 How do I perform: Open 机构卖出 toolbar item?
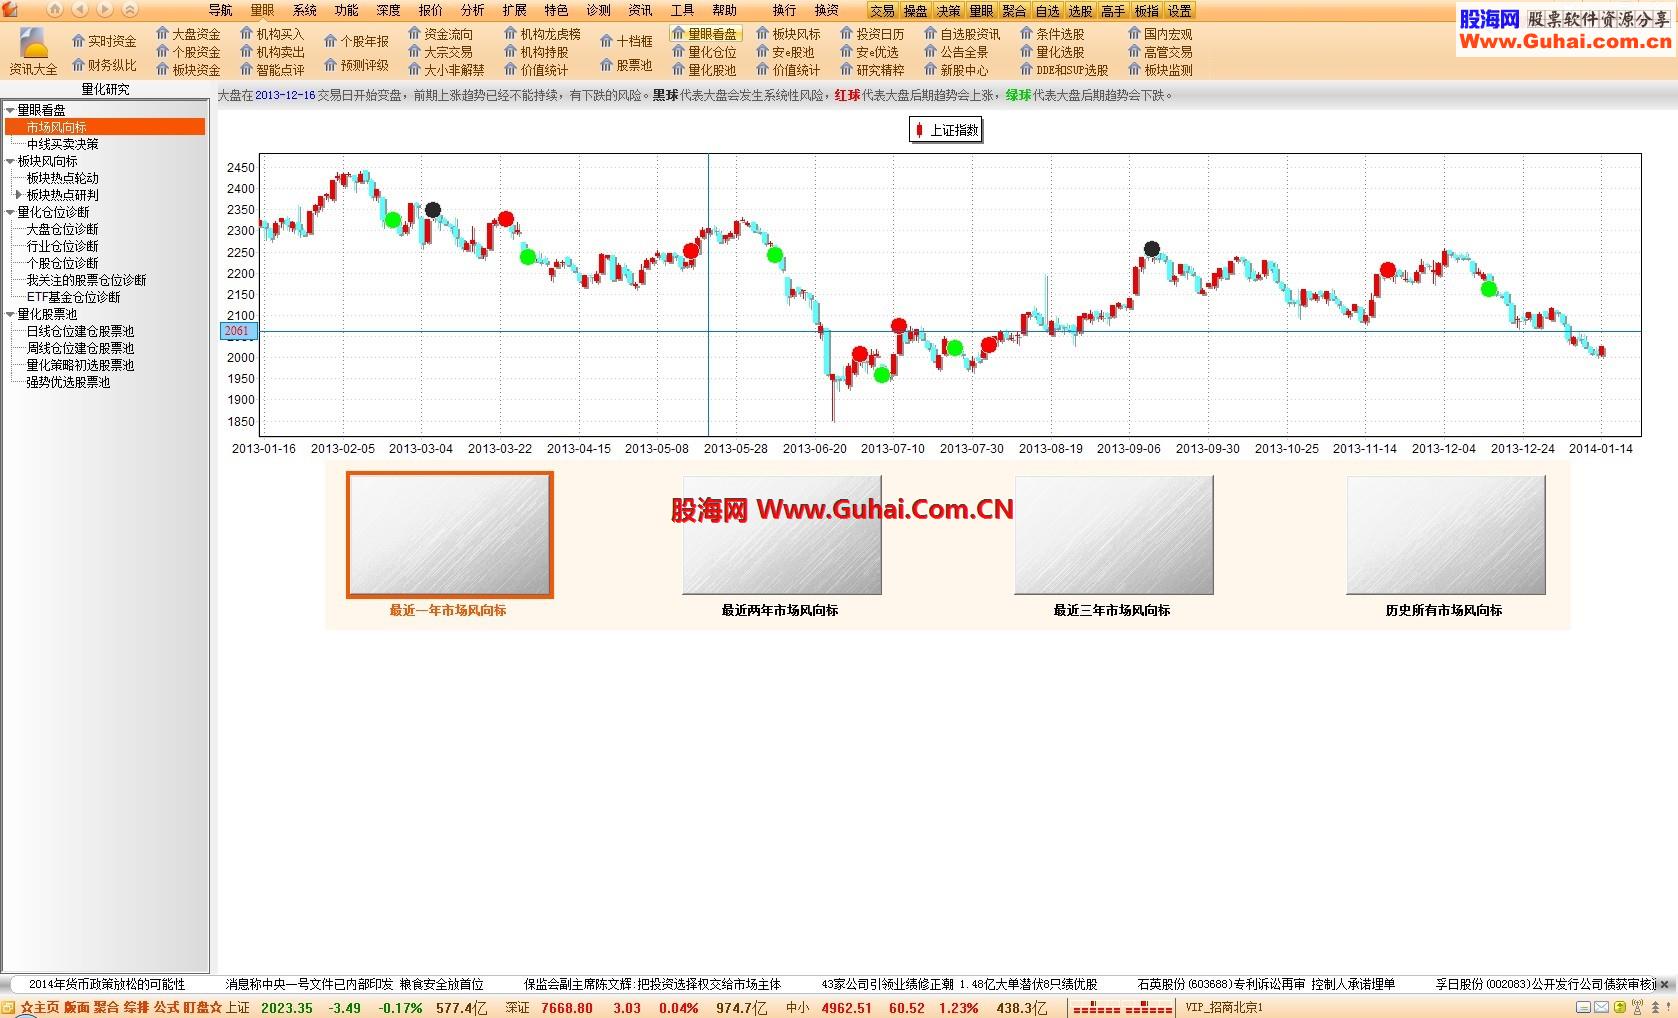272,52
